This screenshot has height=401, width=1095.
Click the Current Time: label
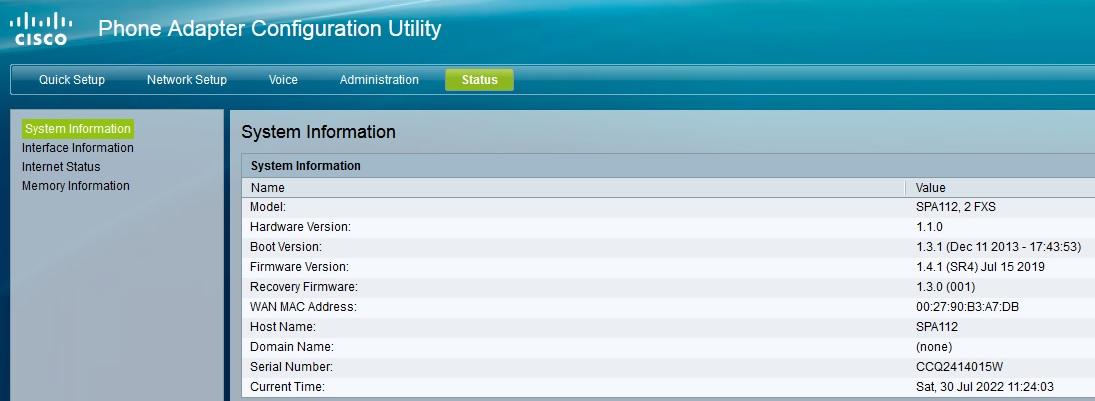287,386
